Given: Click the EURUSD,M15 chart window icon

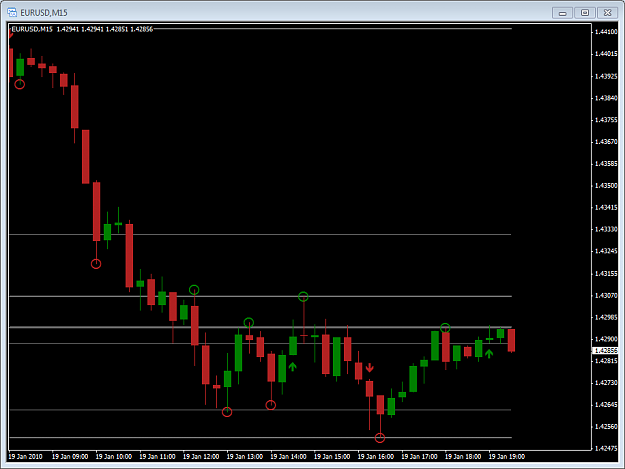Looking at the screenshot, I should click(12, 12).
